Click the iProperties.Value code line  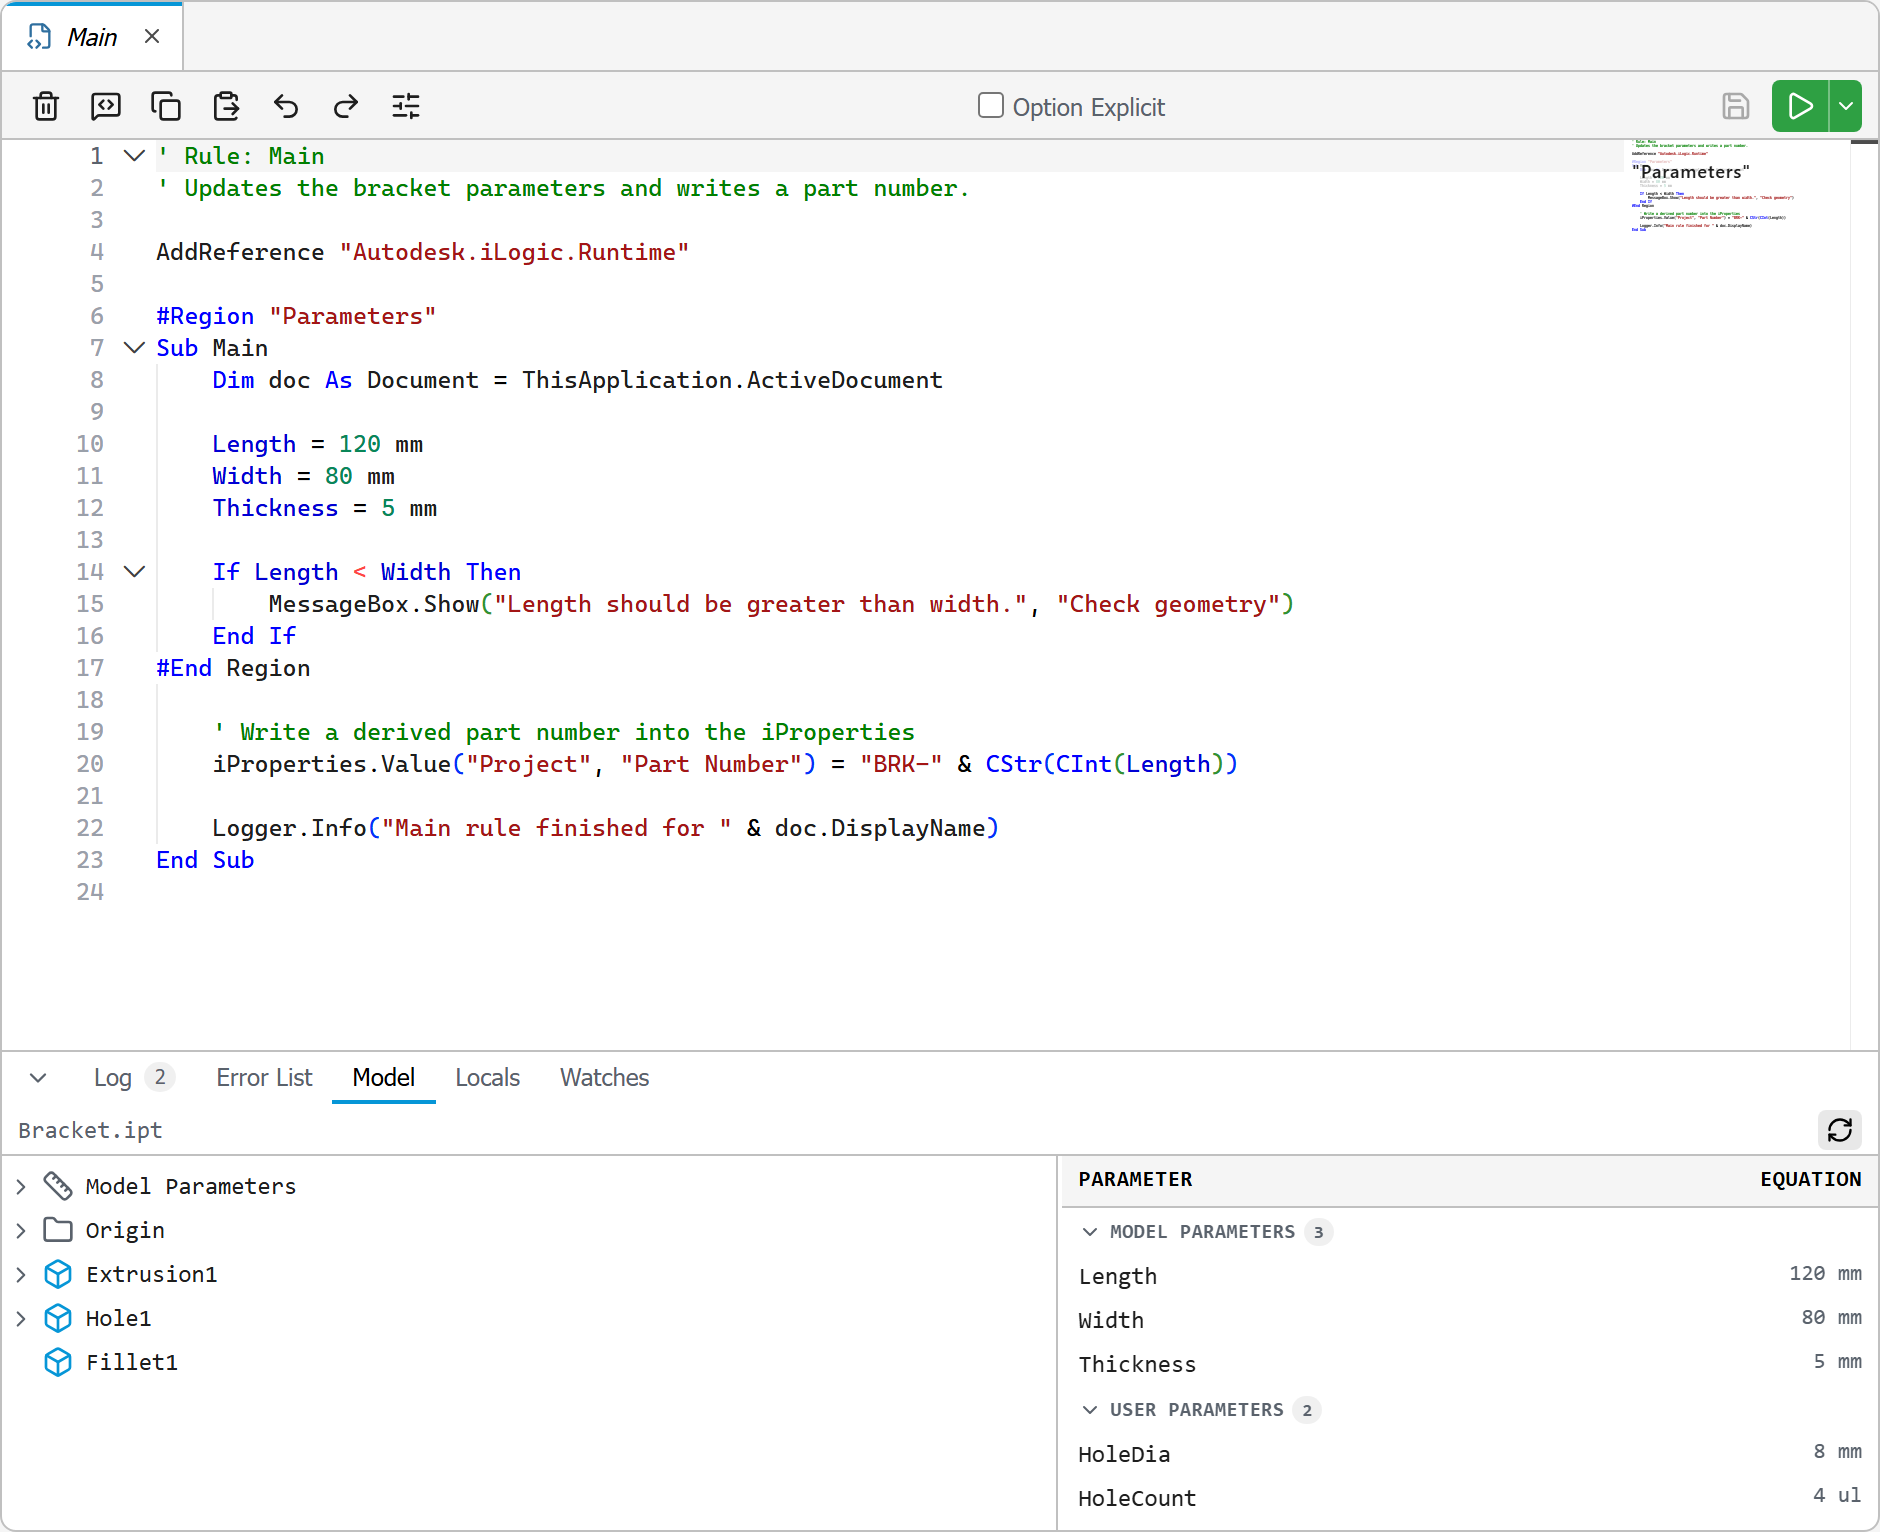725,764
